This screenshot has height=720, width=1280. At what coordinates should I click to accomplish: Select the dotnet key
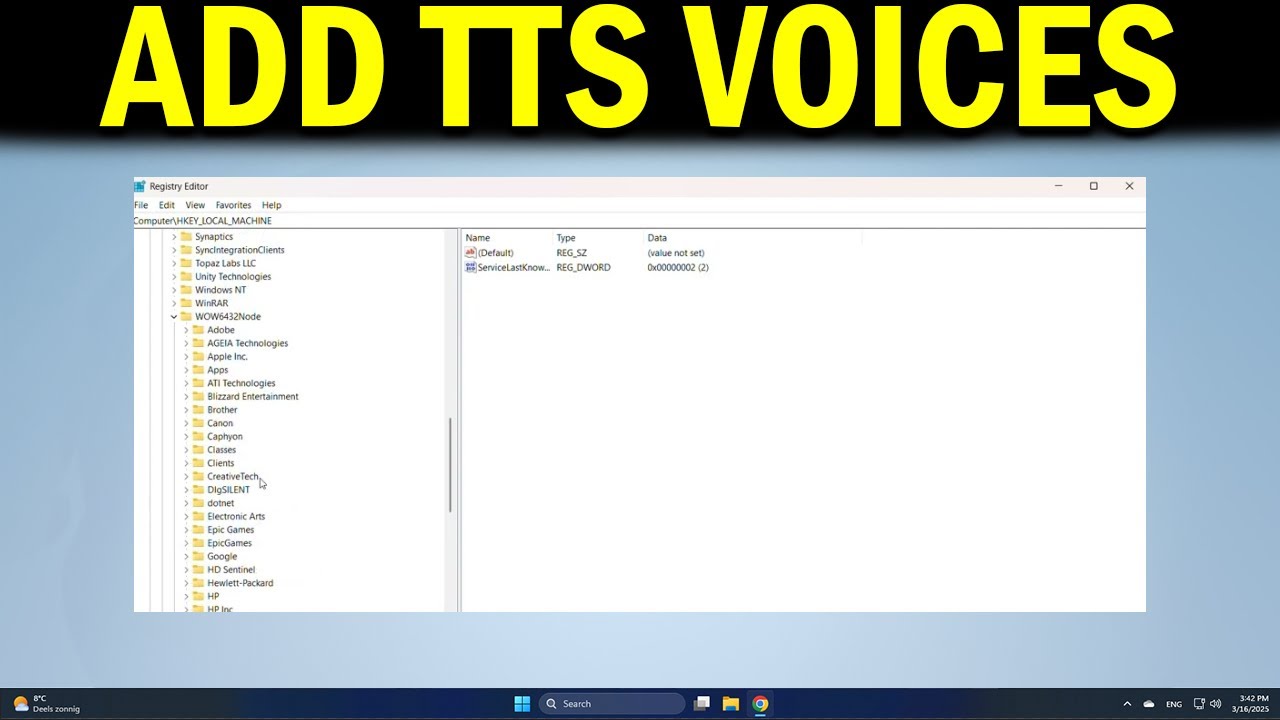[x=221, y=503]
